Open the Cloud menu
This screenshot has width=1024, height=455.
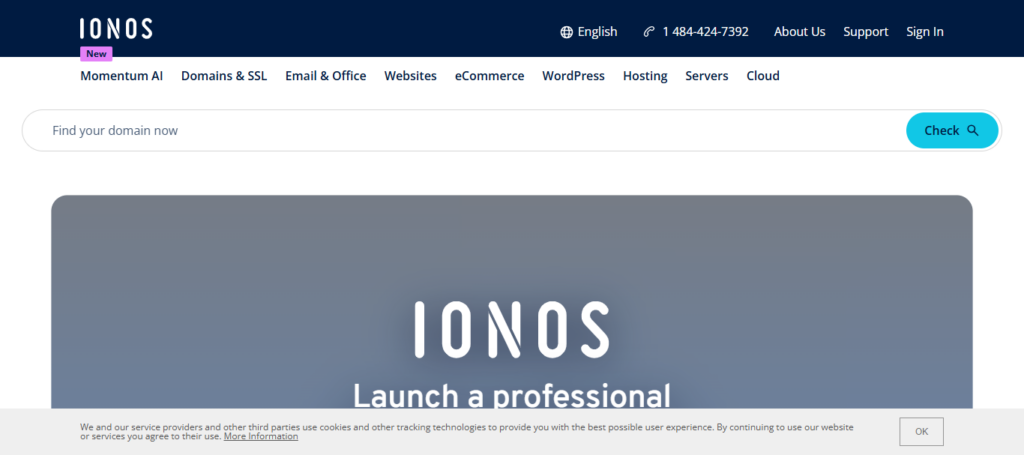(763, 76)
